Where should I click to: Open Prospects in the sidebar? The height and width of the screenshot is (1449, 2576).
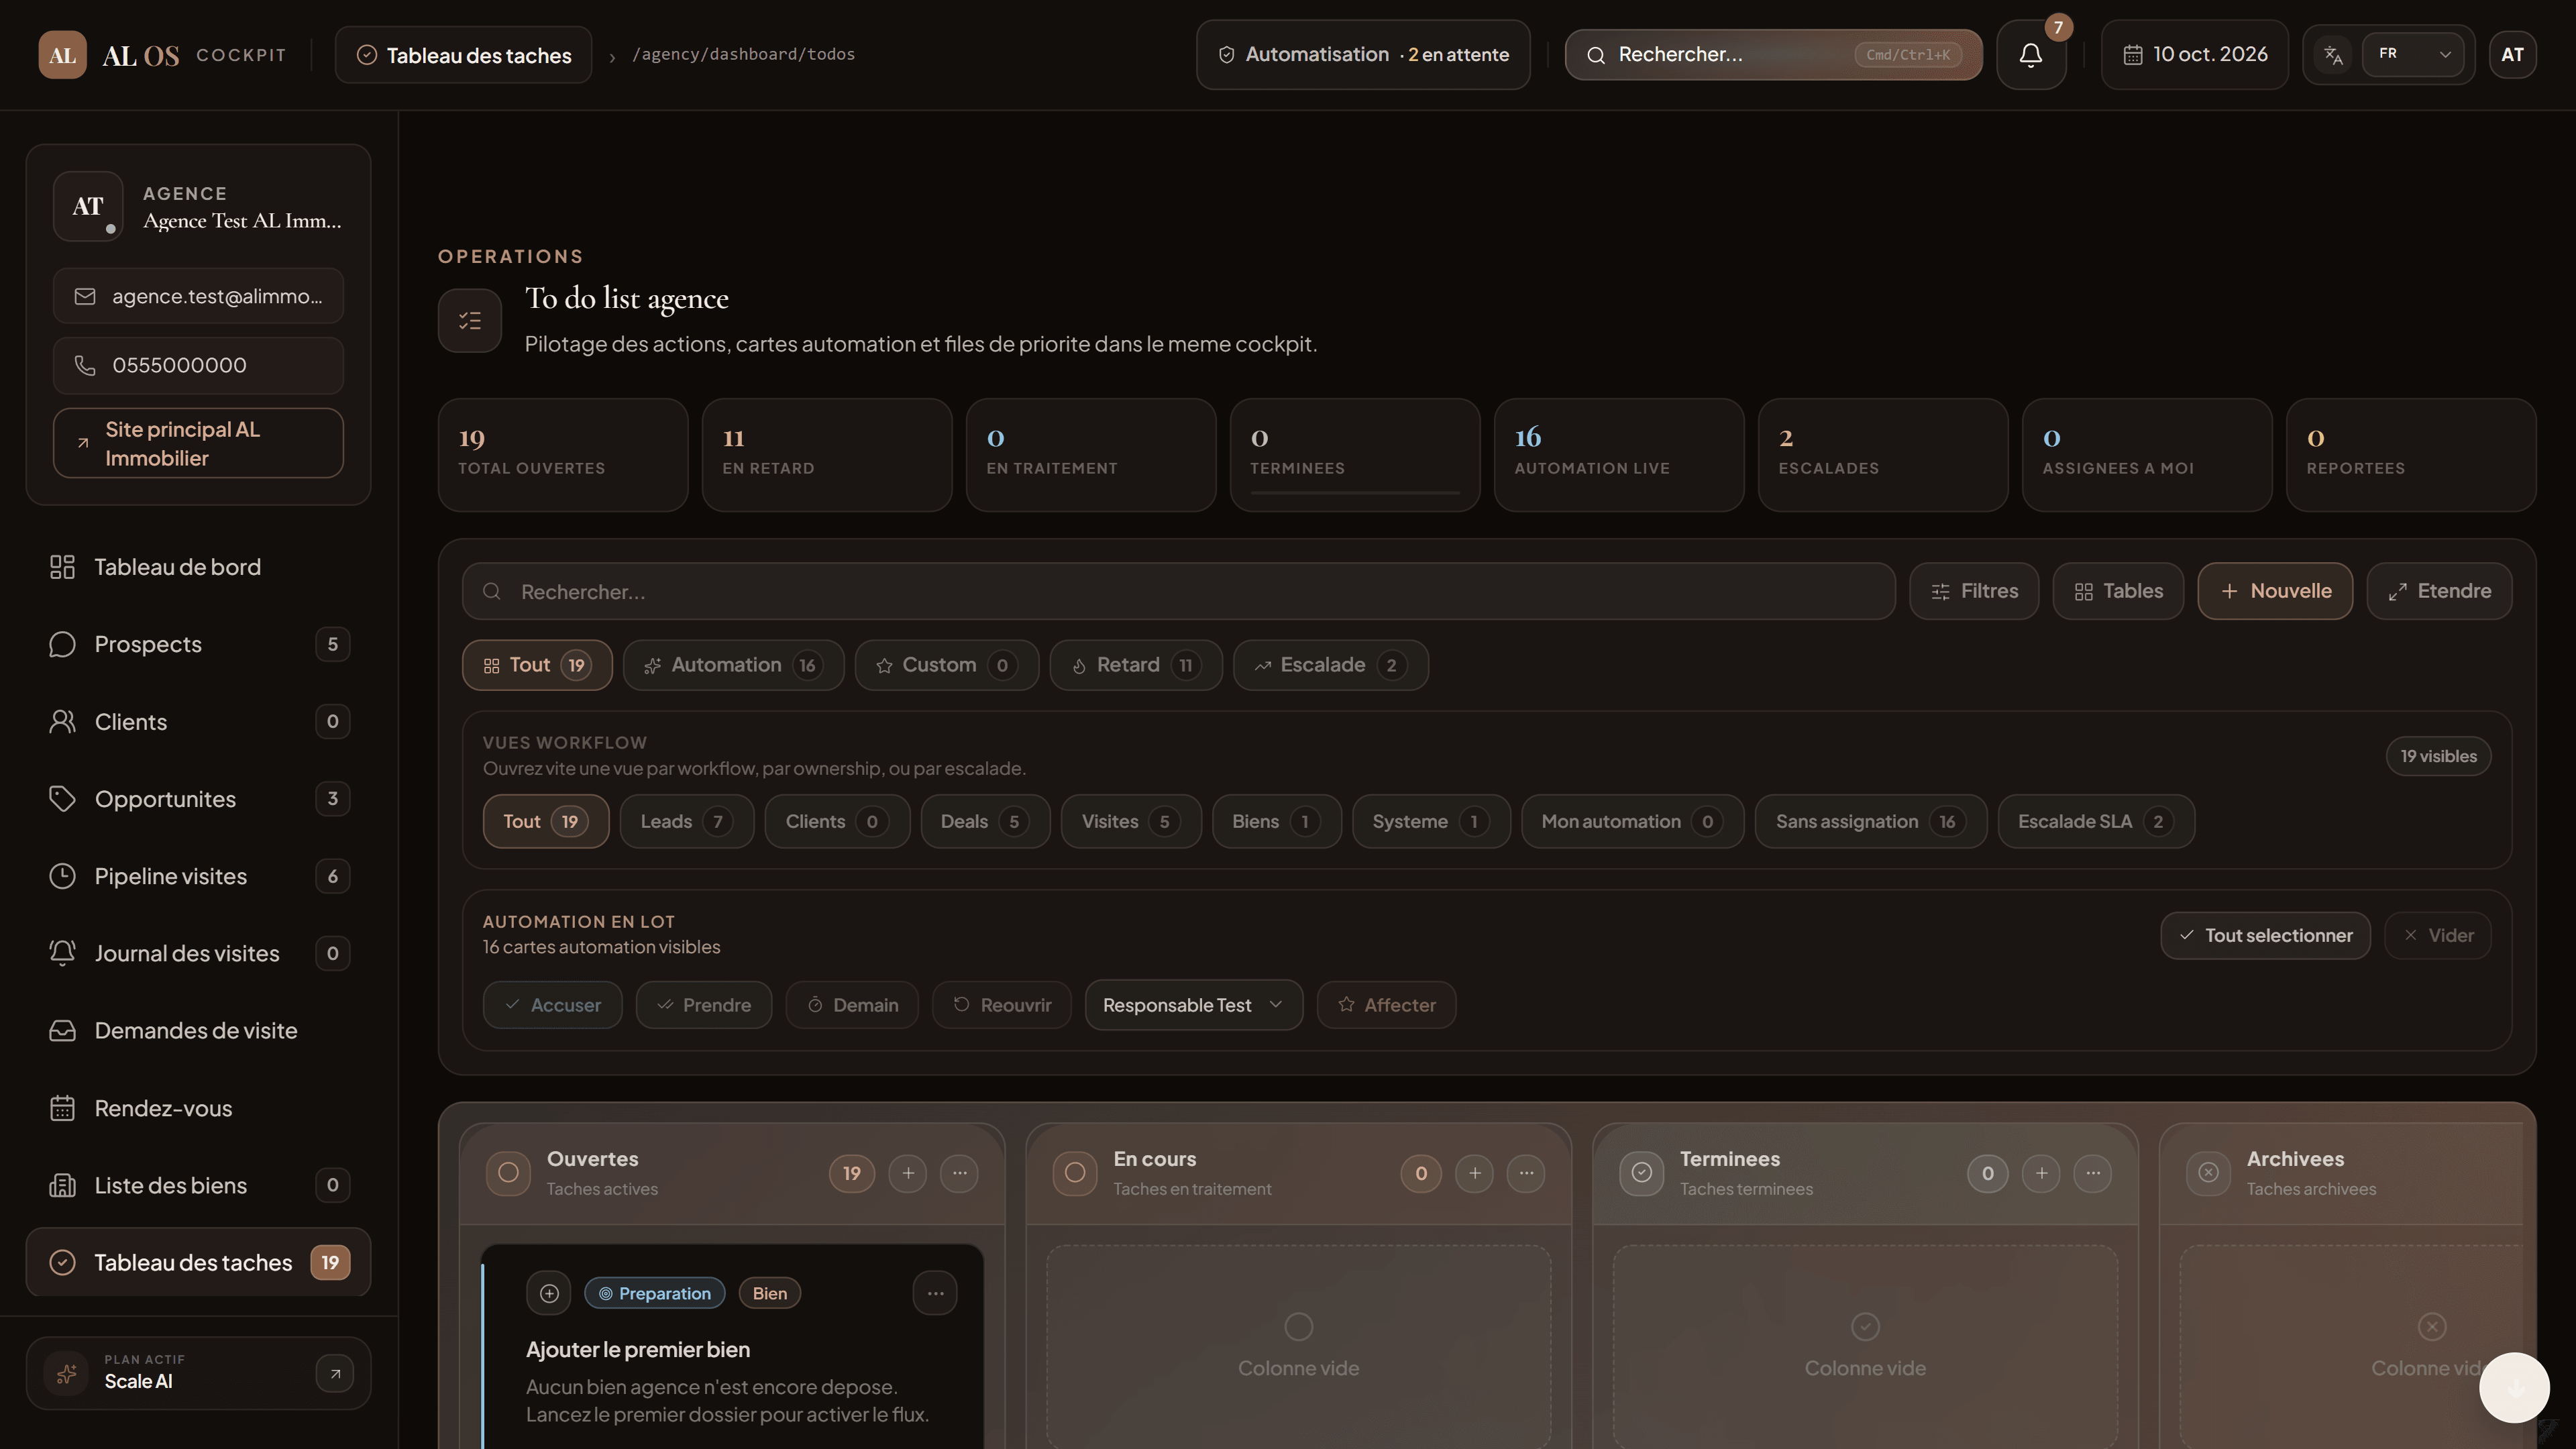tap(198, 644)
